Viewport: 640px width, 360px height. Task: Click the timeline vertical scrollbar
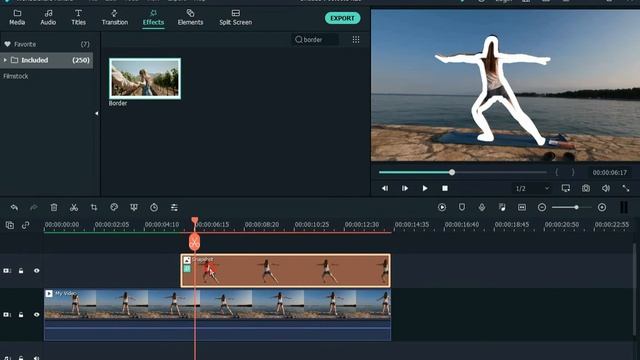coord(635,290)
